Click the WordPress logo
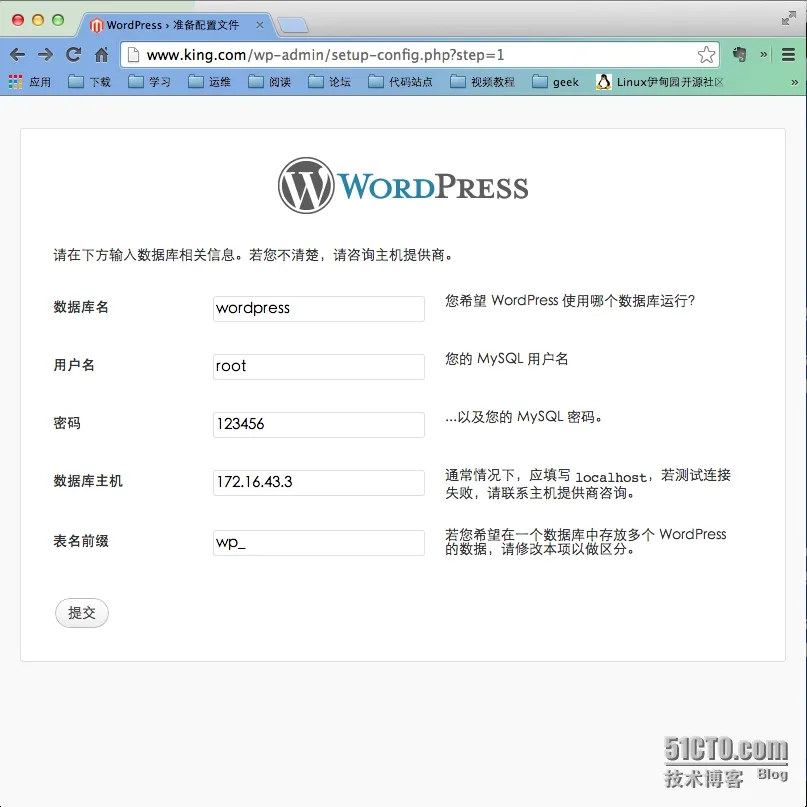This screenshot has width=807, height=807. 403,186
